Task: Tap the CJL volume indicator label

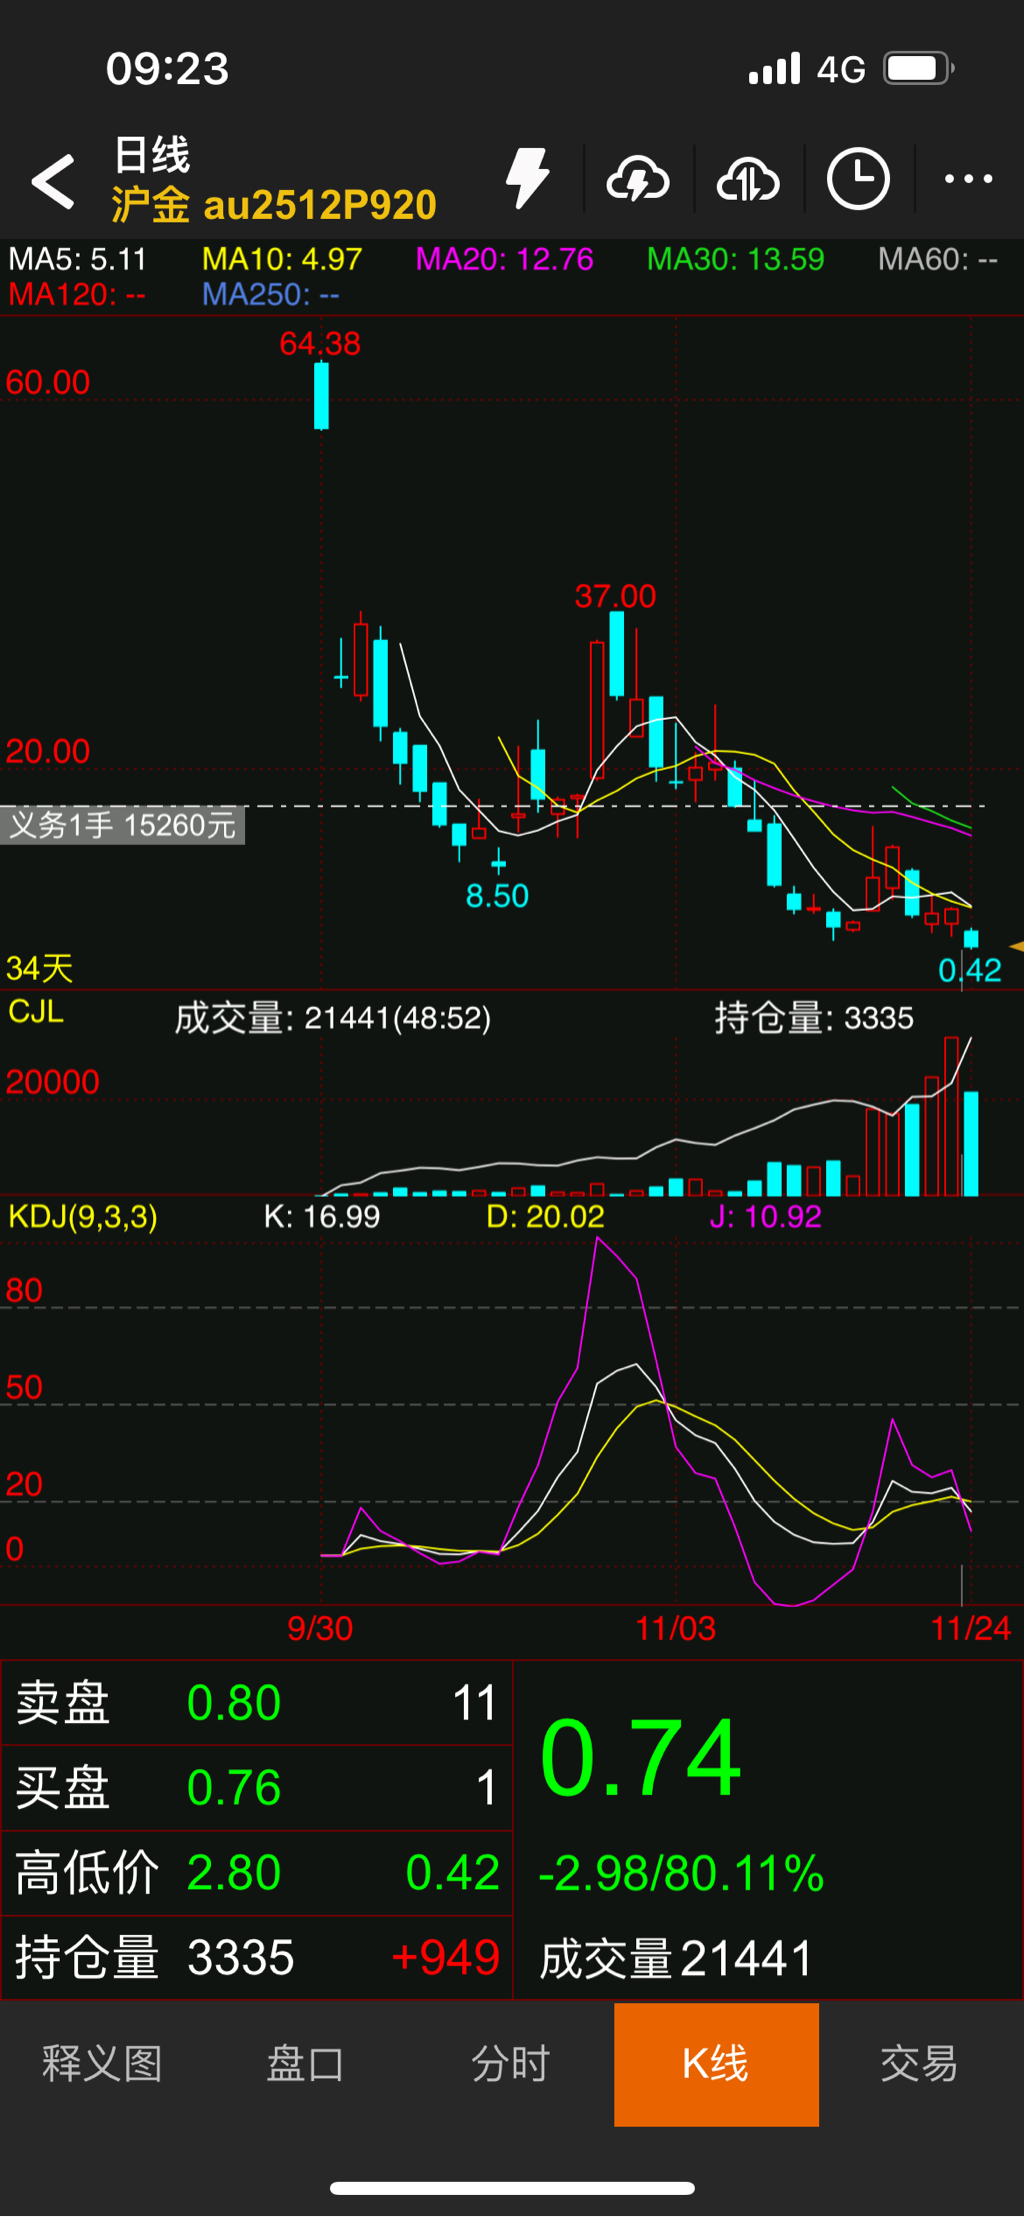Action: click(x=36, y=1012)
